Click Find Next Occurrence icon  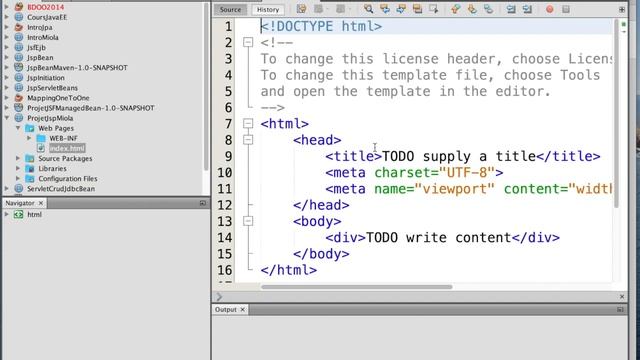tap(401, 9)
